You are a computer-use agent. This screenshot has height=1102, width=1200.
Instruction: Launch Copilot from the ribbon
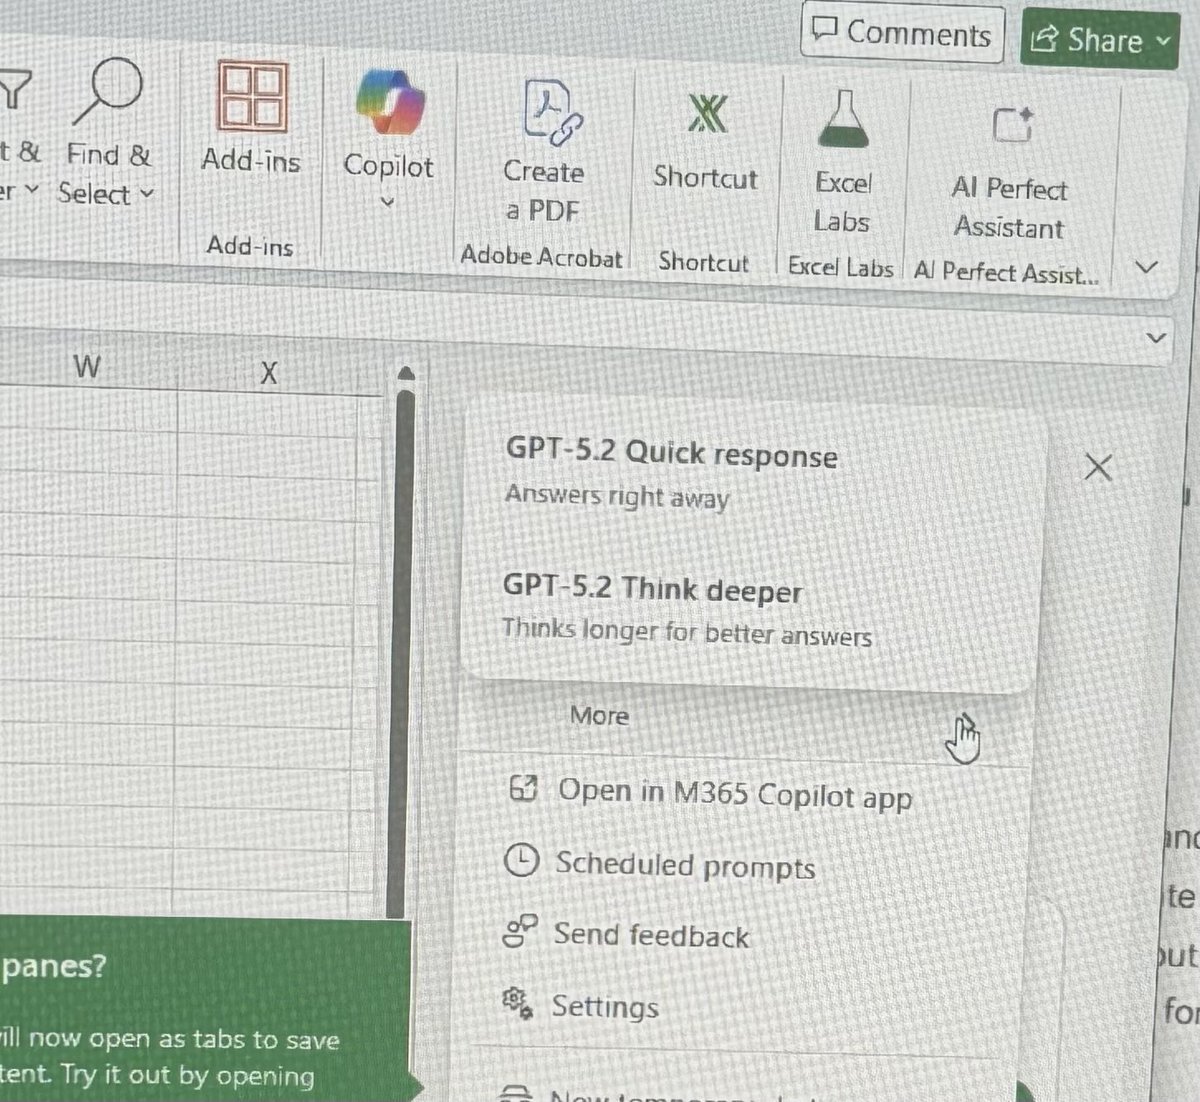(389, 103)
